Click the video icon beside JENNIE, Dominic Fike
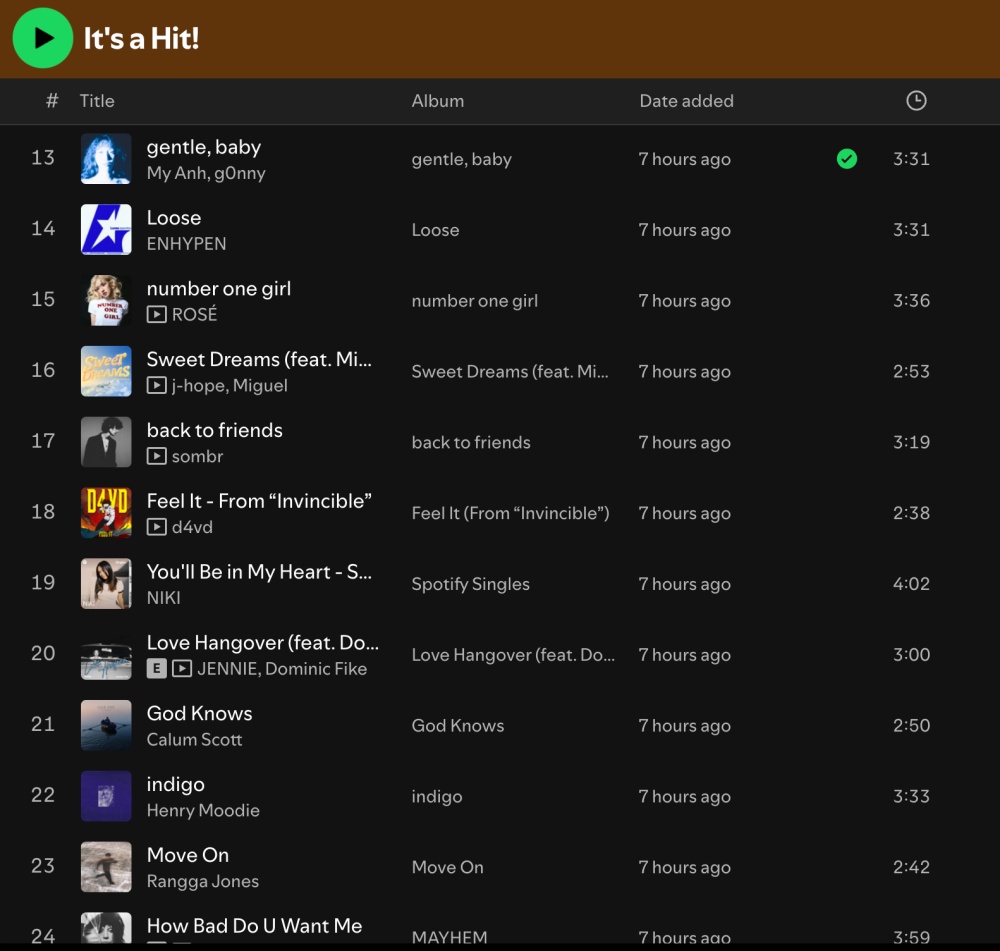 point(182,668)
